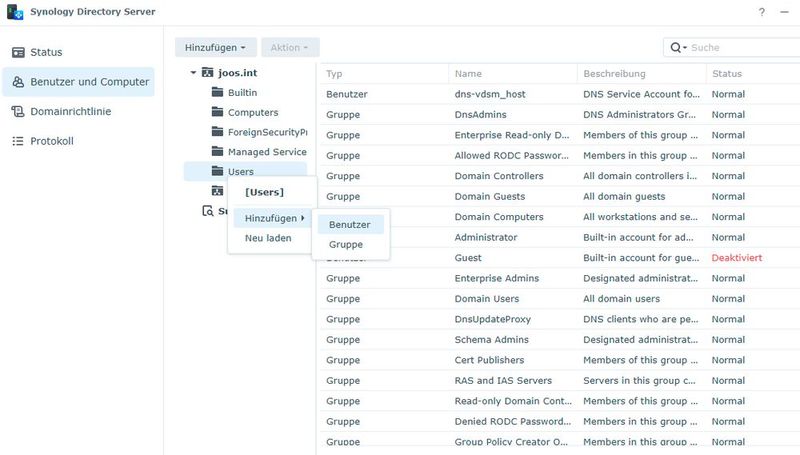
Task: Click the Status sidebar icon
Action: pyautogui.click(x=18, y=53)
